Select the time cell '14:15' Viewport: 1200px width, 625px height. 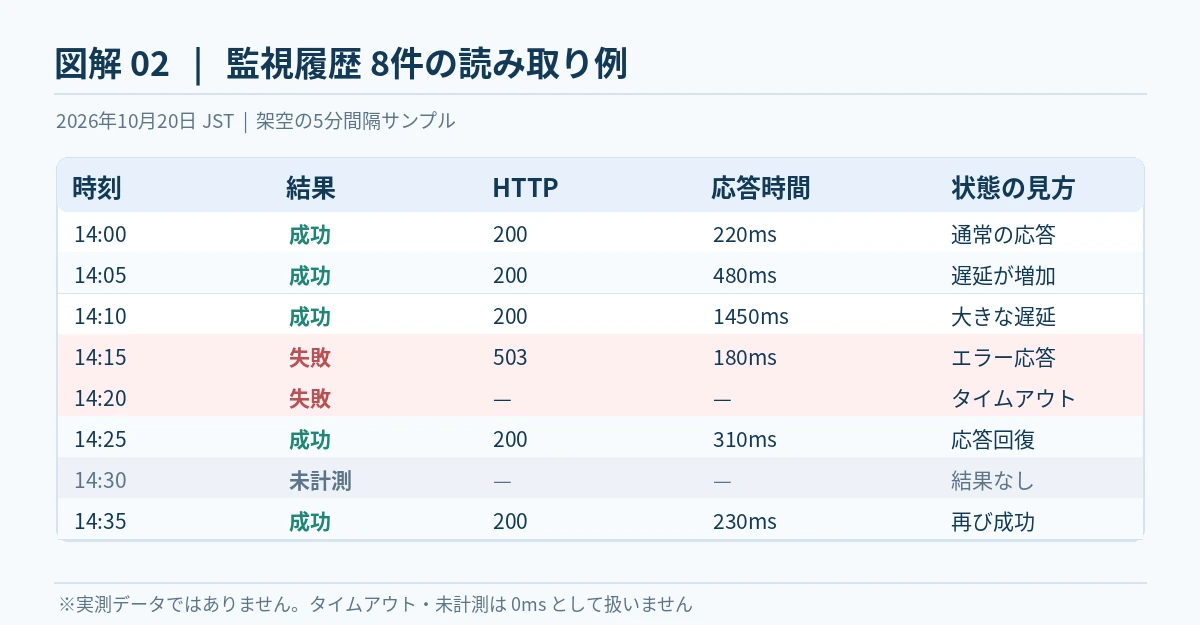(100, 358)
